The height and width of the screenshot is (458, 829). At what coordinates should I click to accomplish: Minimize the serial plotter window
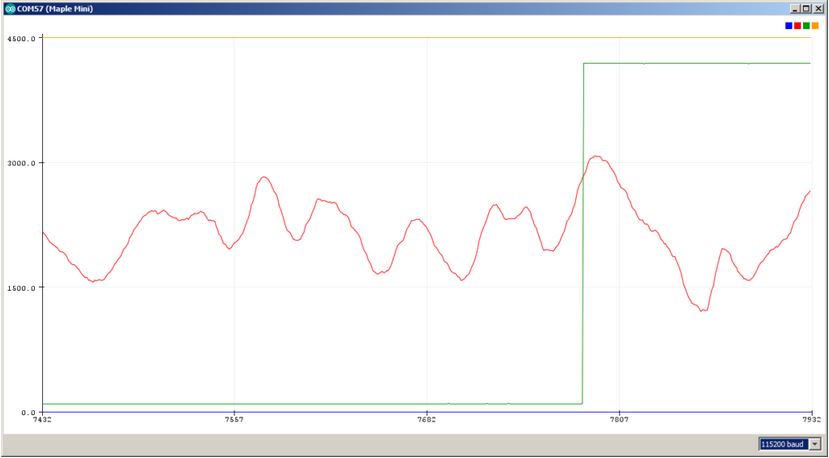793,7
